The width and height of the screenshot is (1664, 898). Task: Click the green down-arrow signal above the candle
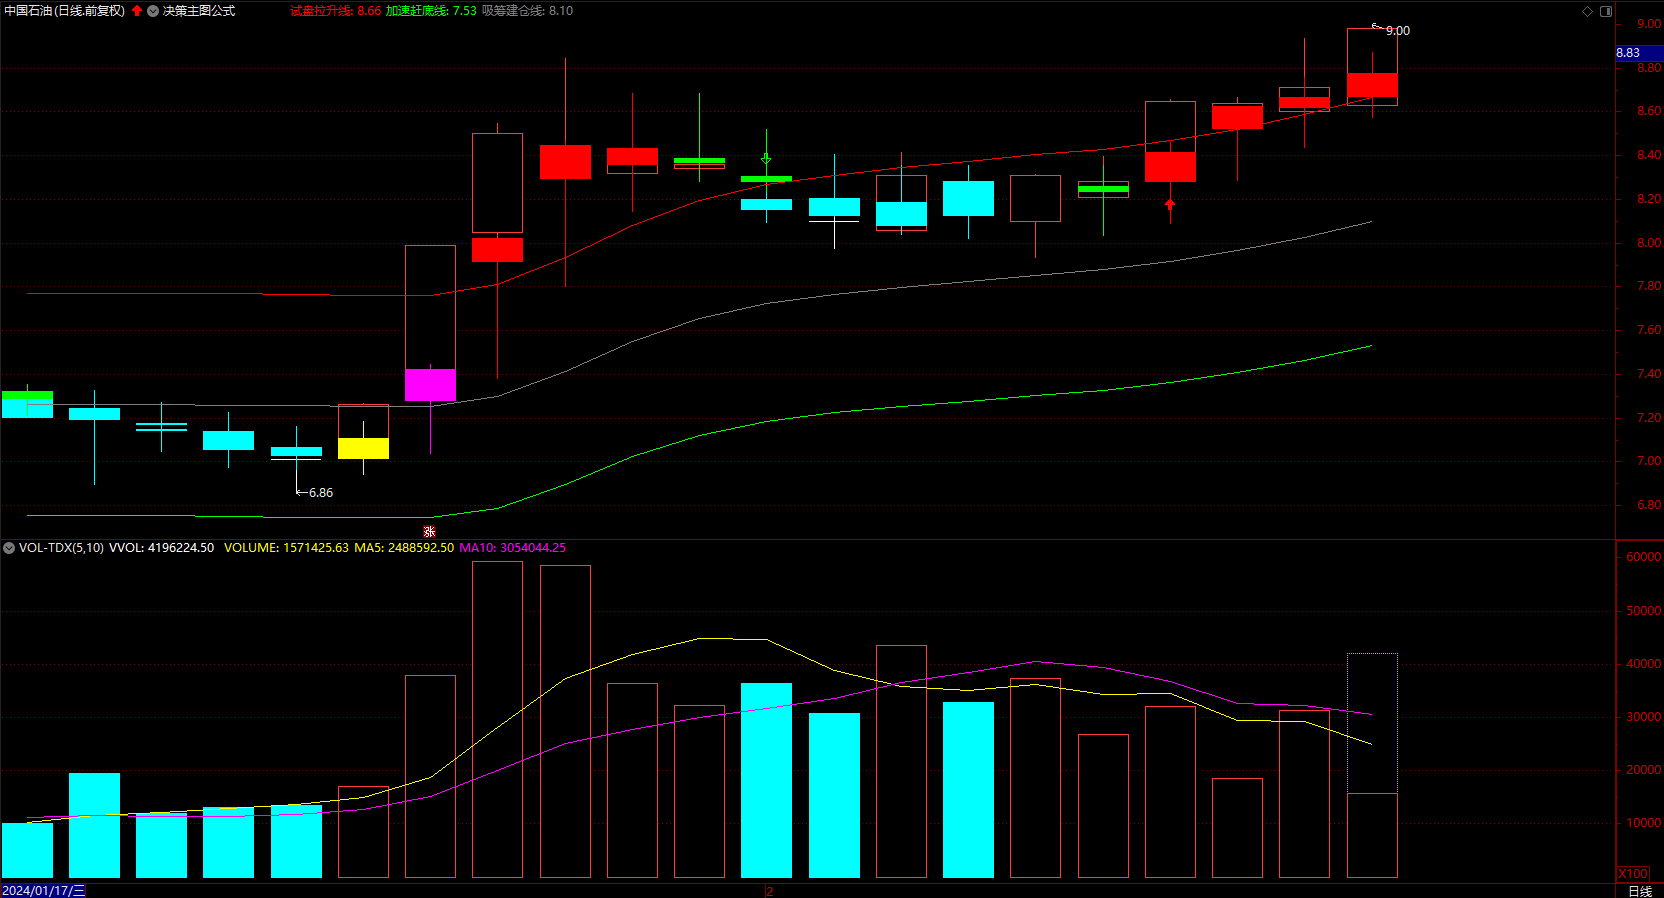click(766, 159)
